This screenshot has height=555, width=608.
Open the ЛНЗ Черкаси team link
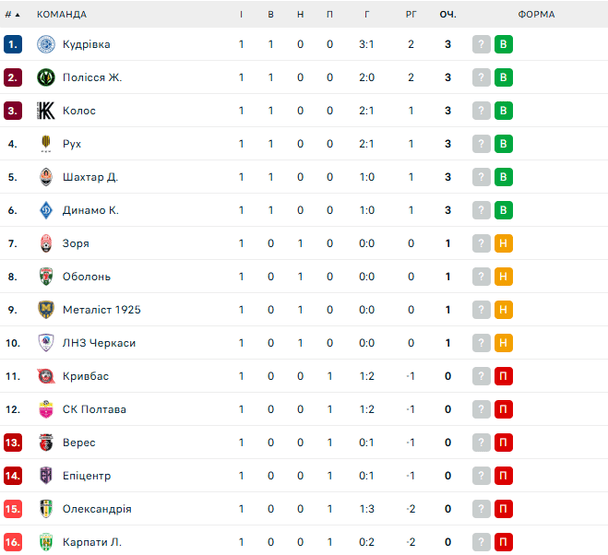pos(99,343)
